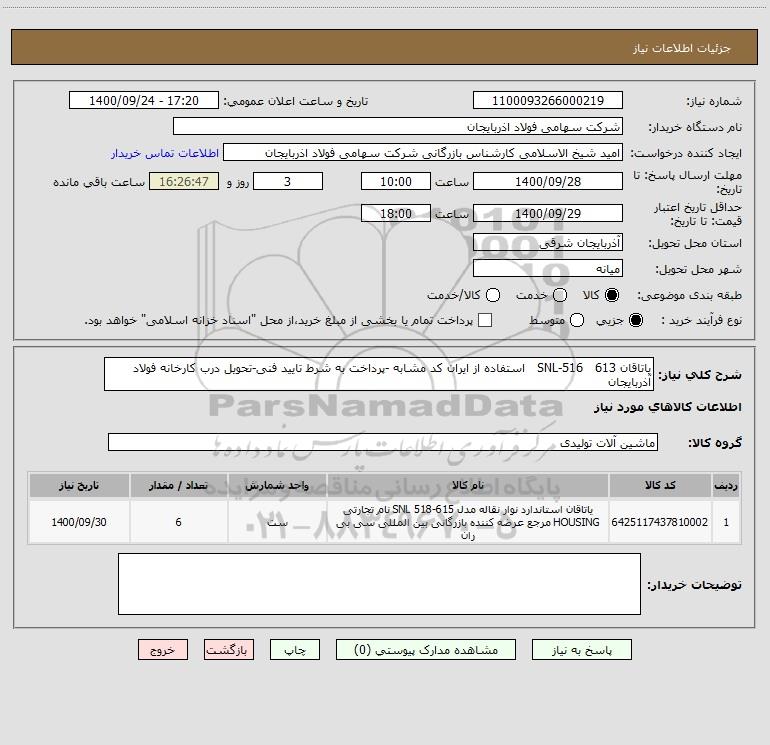Click the price validity date 1400/09/29
This screenshot has width=770, height=745.
point(548,213)
